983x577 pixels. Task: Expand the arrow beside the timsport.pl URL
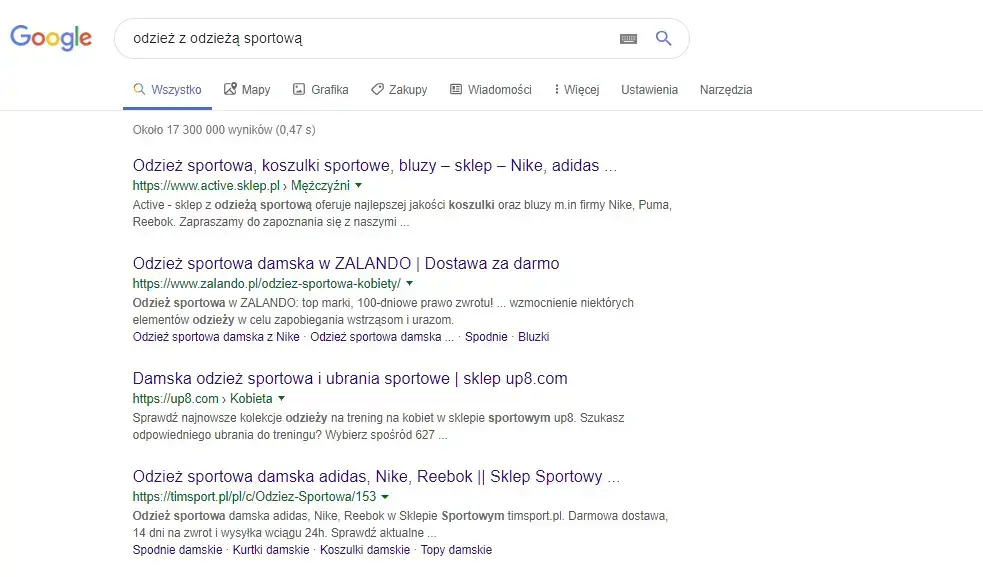click(x=385, y=496)
